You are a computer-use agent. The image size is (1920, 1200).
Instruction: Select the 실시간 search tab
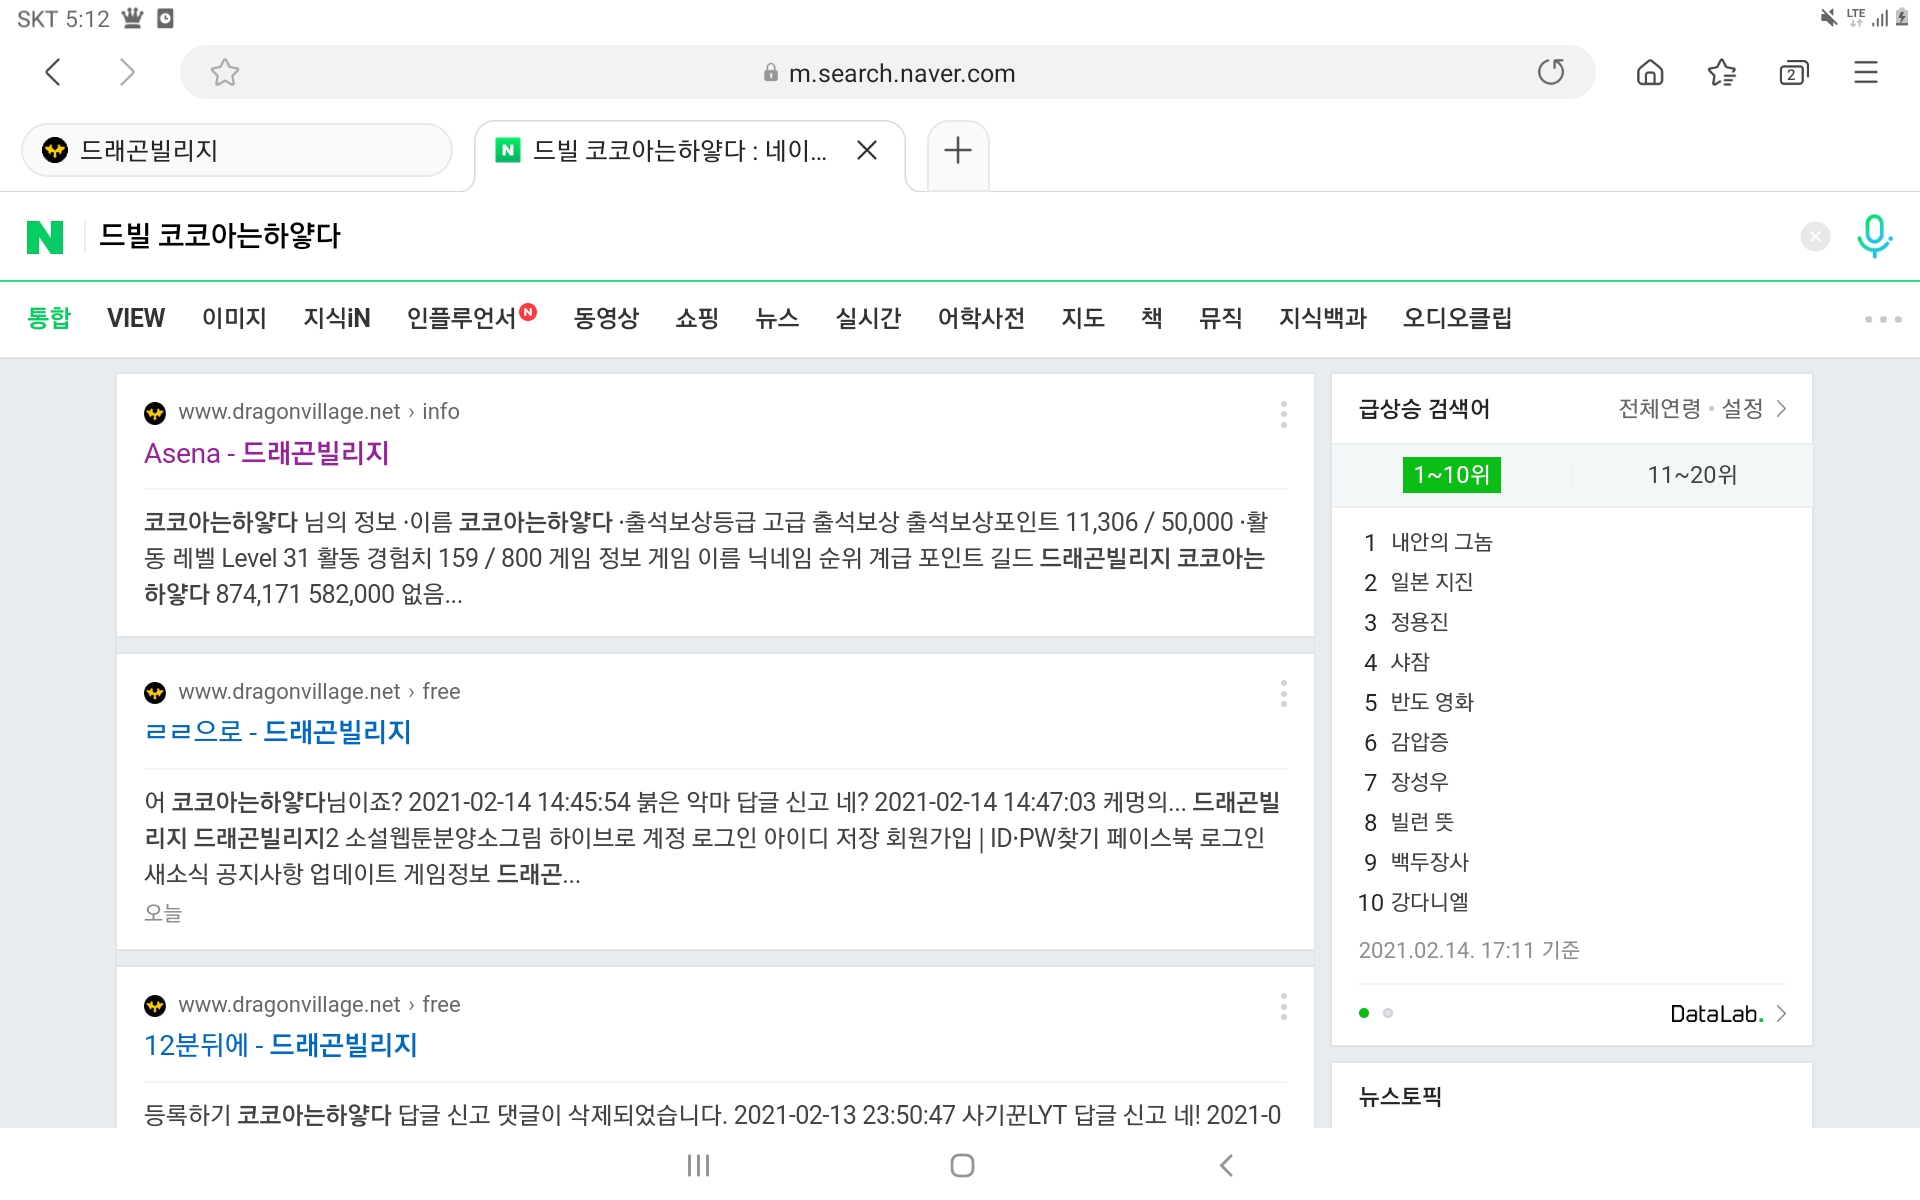(868, 318)
